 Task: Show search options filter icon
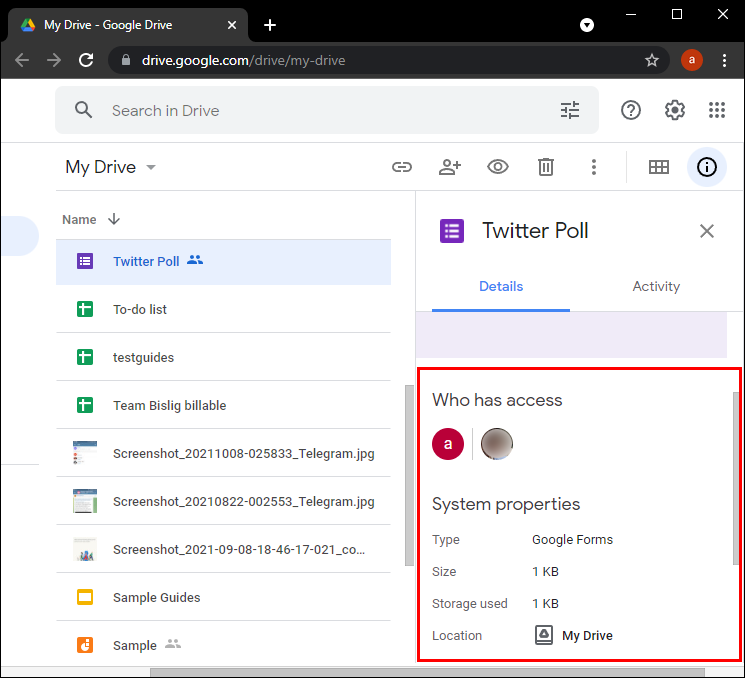570,110
